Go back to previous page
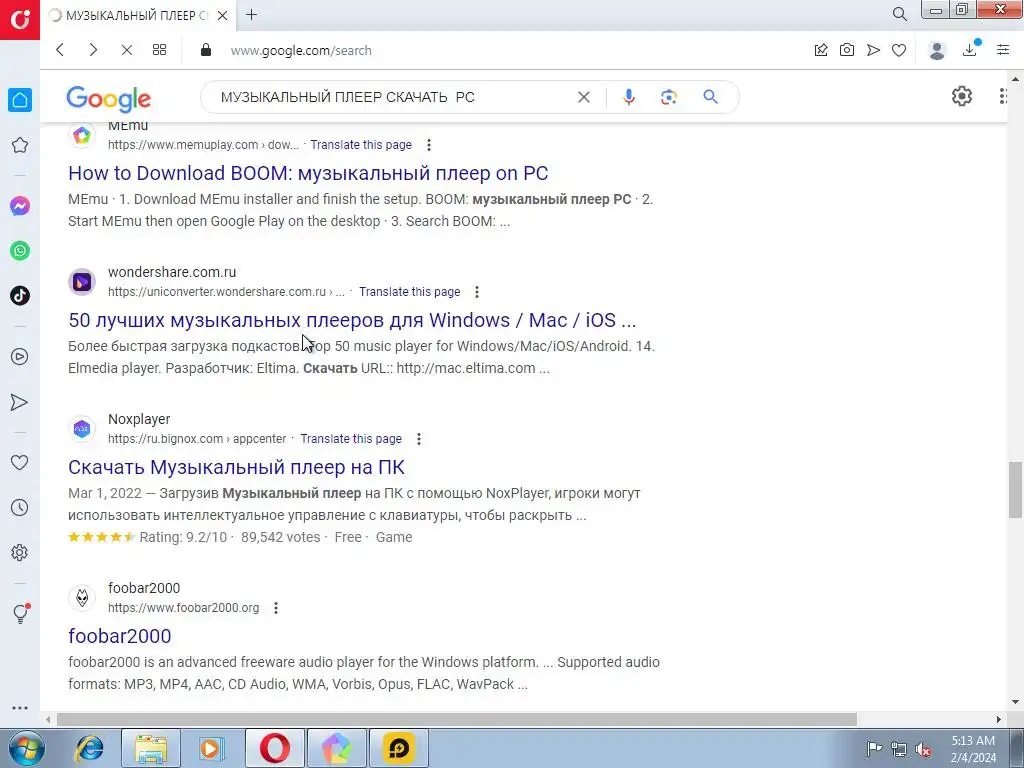Viewport: 1024px width, 768px height. click(x=60, y=50)
